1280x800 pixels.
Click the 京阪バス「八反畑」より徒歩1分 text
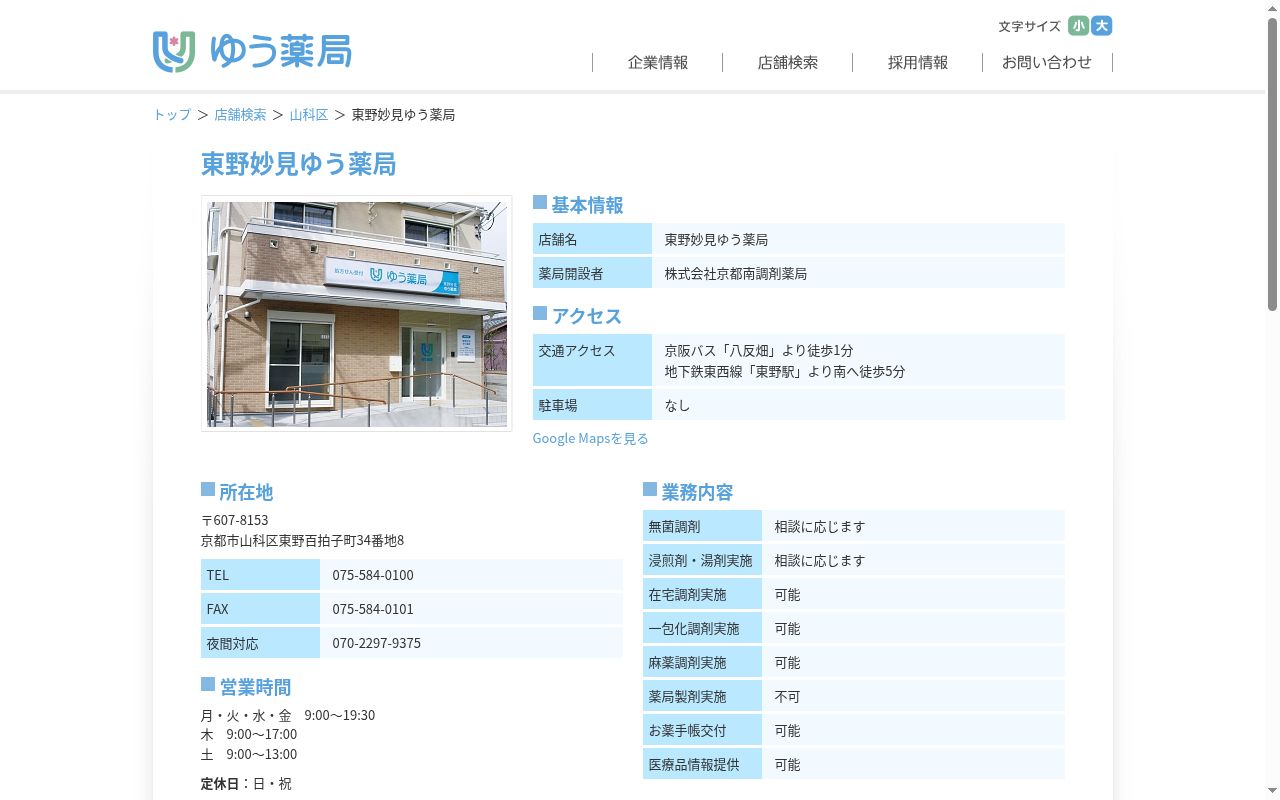759,351
